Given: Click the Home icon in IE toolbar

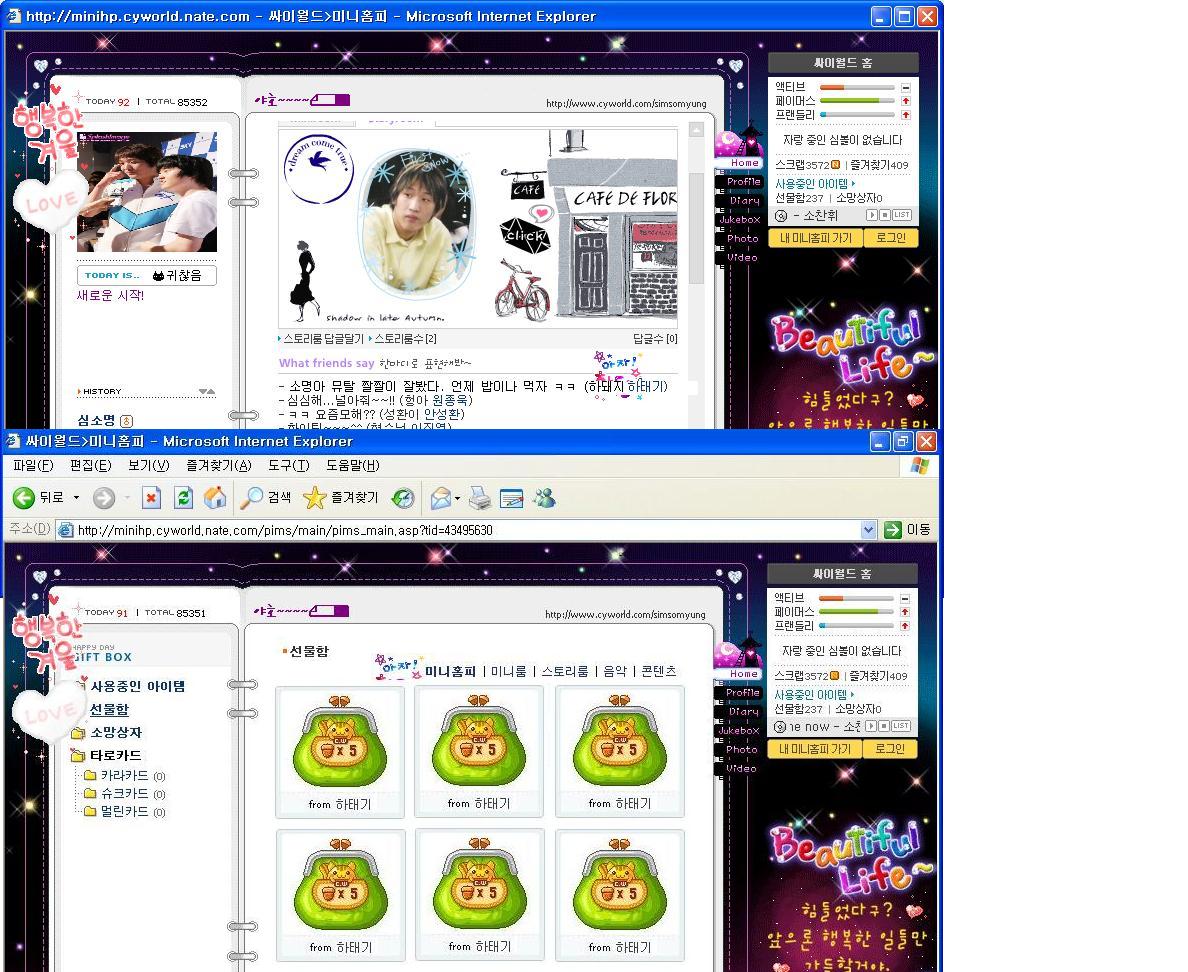Looking at the screenshot, I should (215, 498).
